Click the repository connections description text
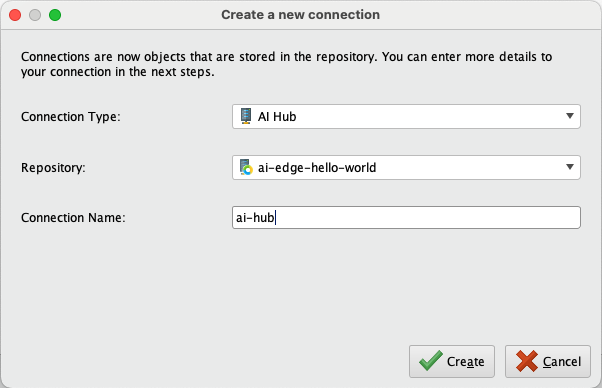Viewport: 602px width, 388px height. [x=286, y=64]
